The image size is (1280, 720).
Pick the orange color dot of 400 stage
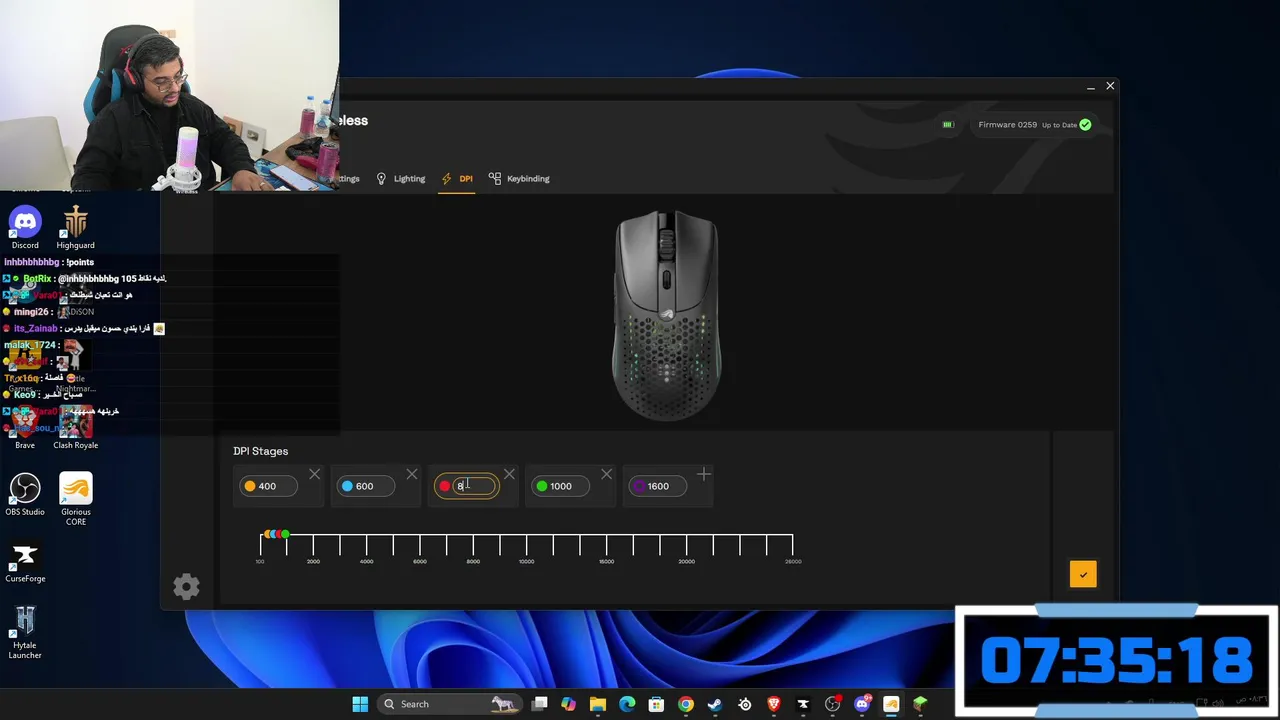(250, 486)
